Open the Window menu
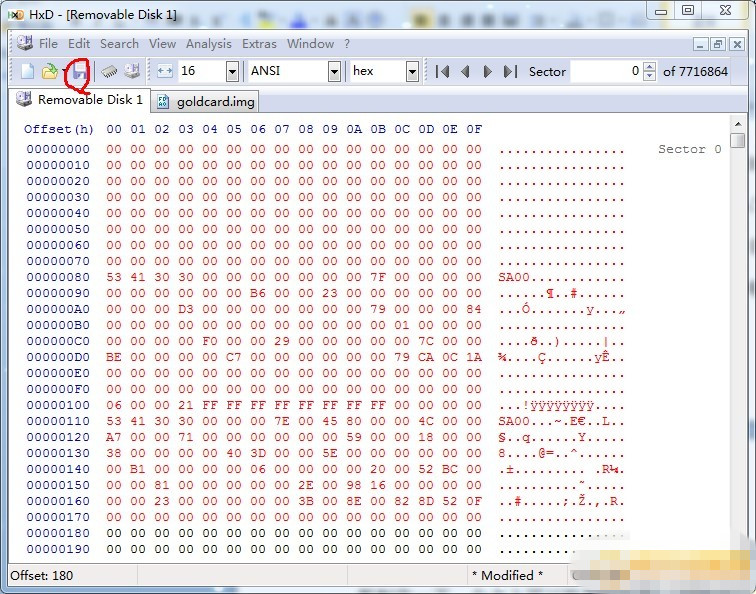Image resolution: width=756 pixels, height=594 pixels. (310, 44)
